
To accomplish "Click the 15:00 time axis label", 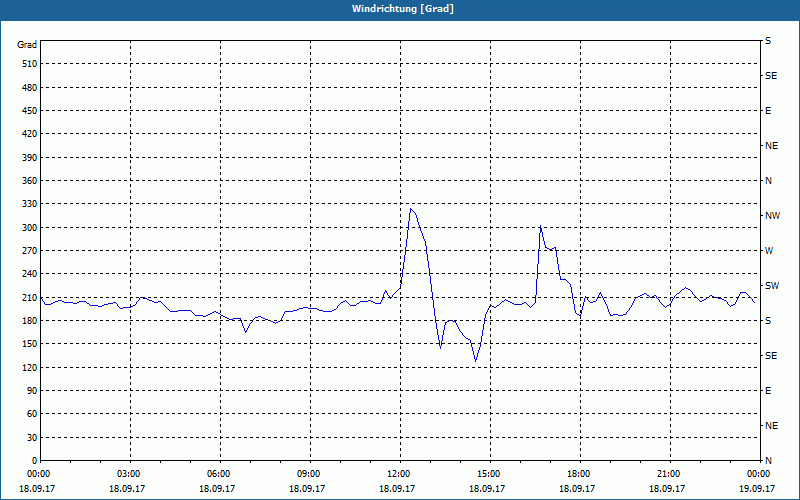I will tap(490, 474).
